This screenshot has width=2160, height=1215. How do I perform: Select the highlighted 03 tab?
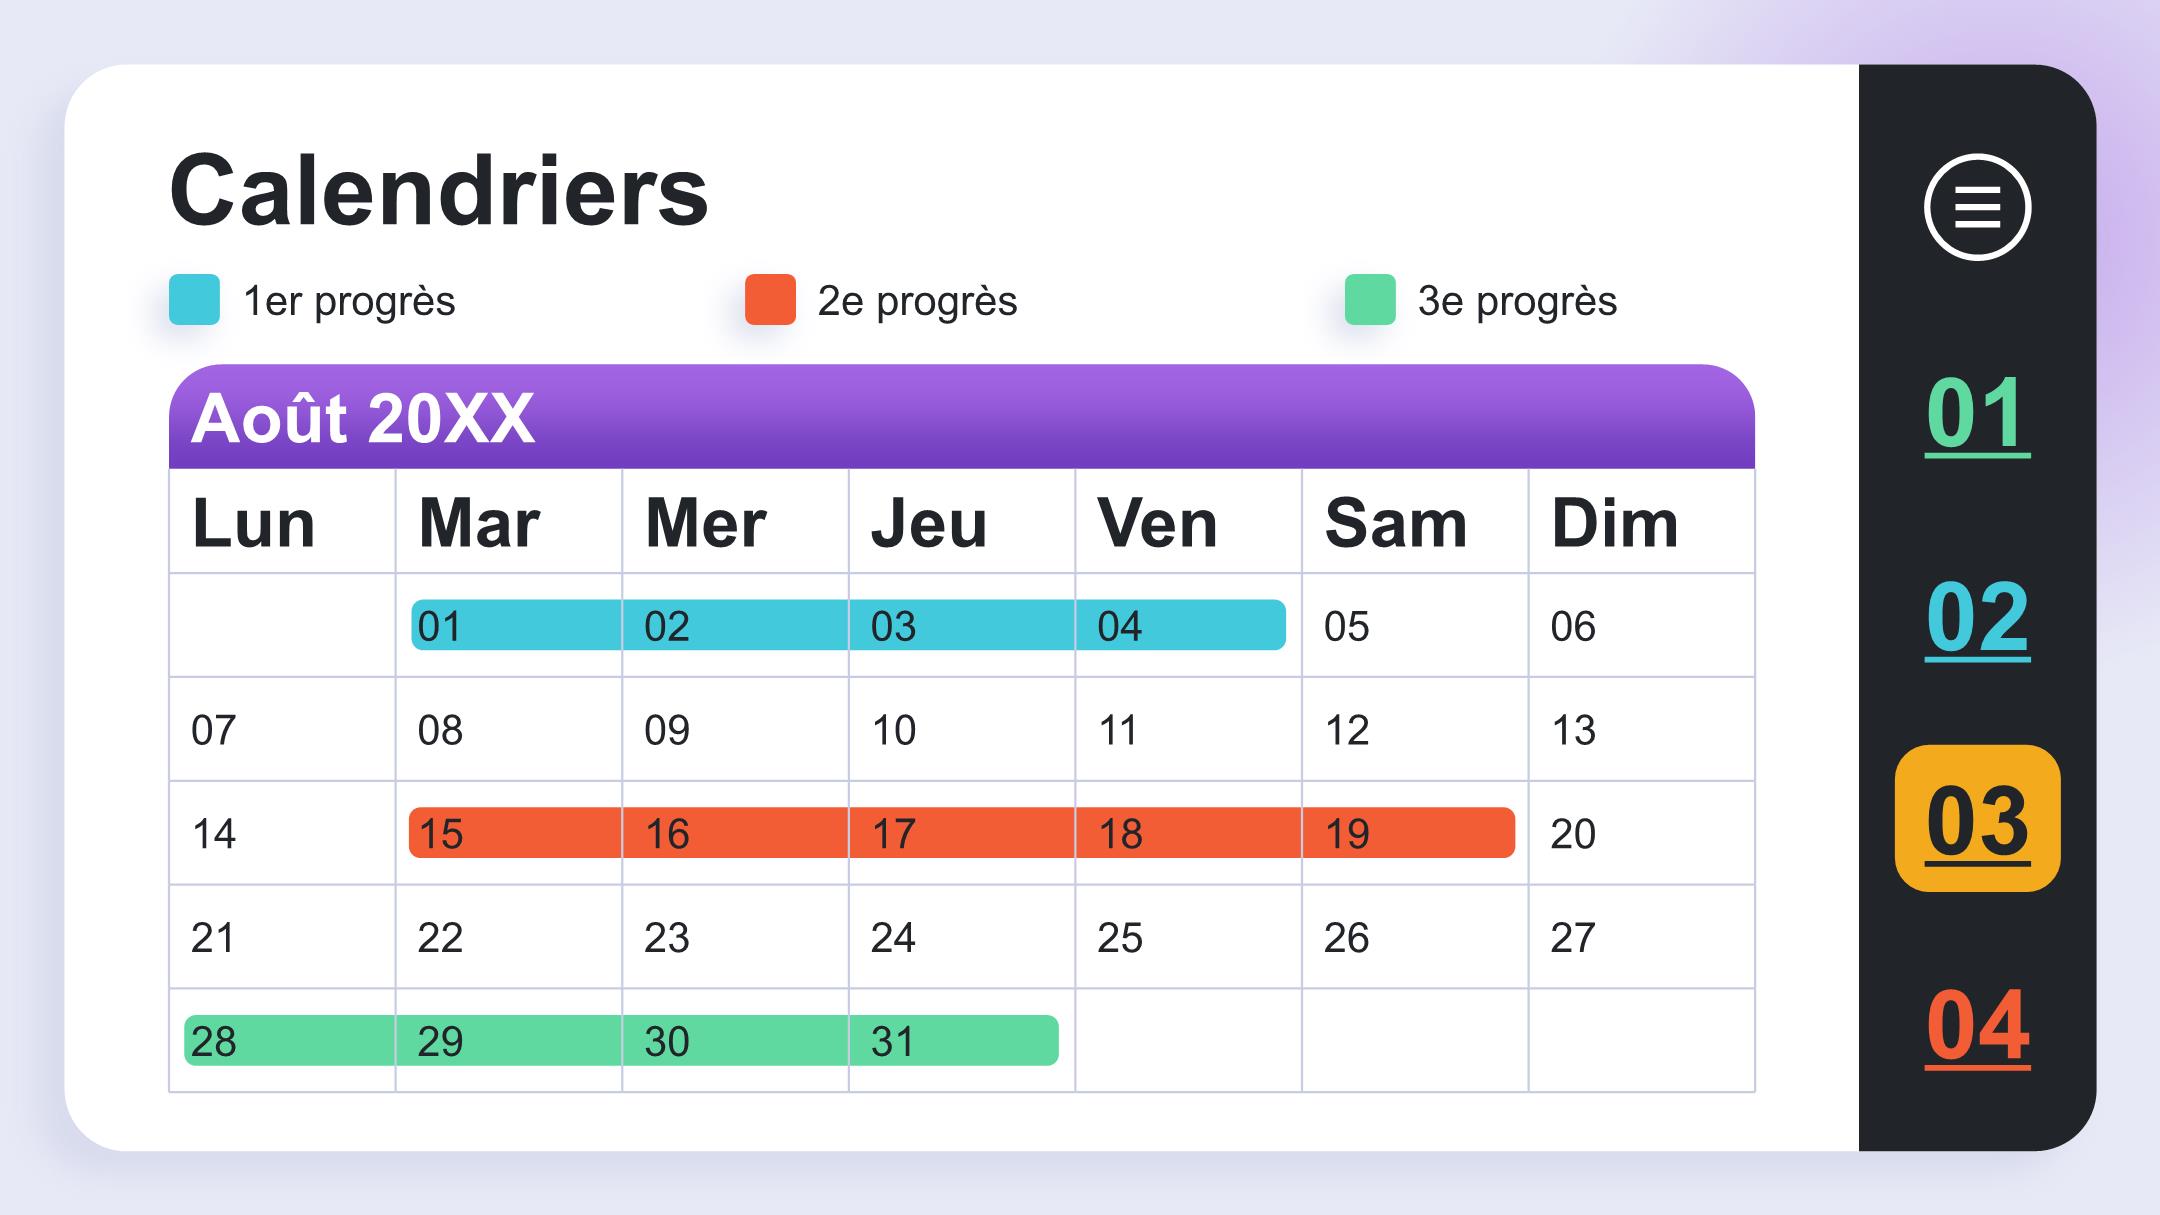coord(1977,818)
